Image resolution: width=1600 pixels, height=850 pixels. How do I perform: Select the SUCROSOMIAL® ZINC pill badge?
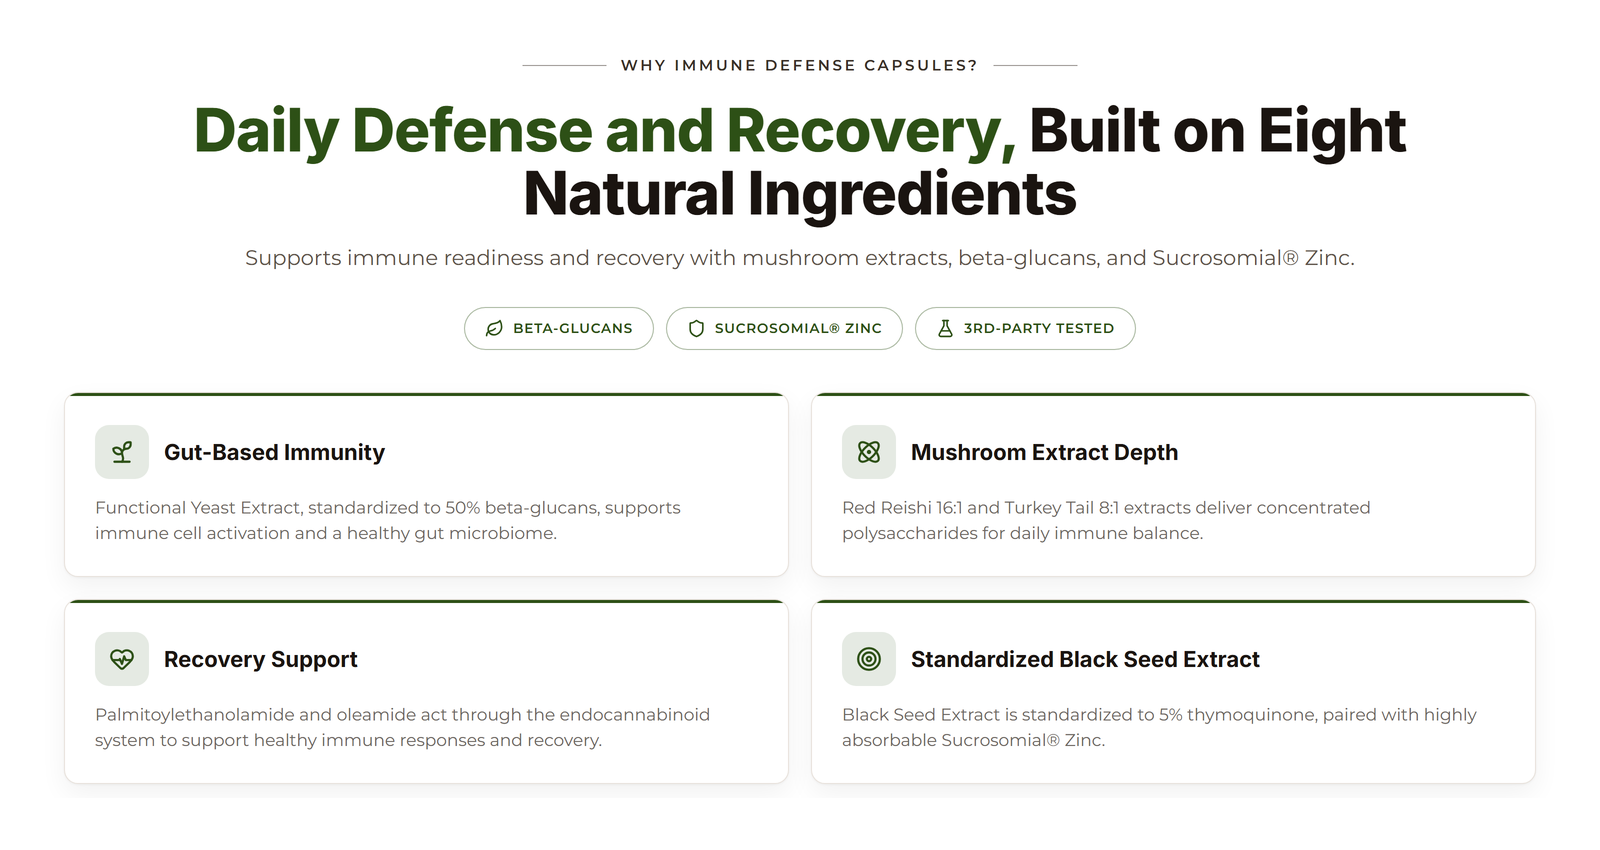coord(784,328)
